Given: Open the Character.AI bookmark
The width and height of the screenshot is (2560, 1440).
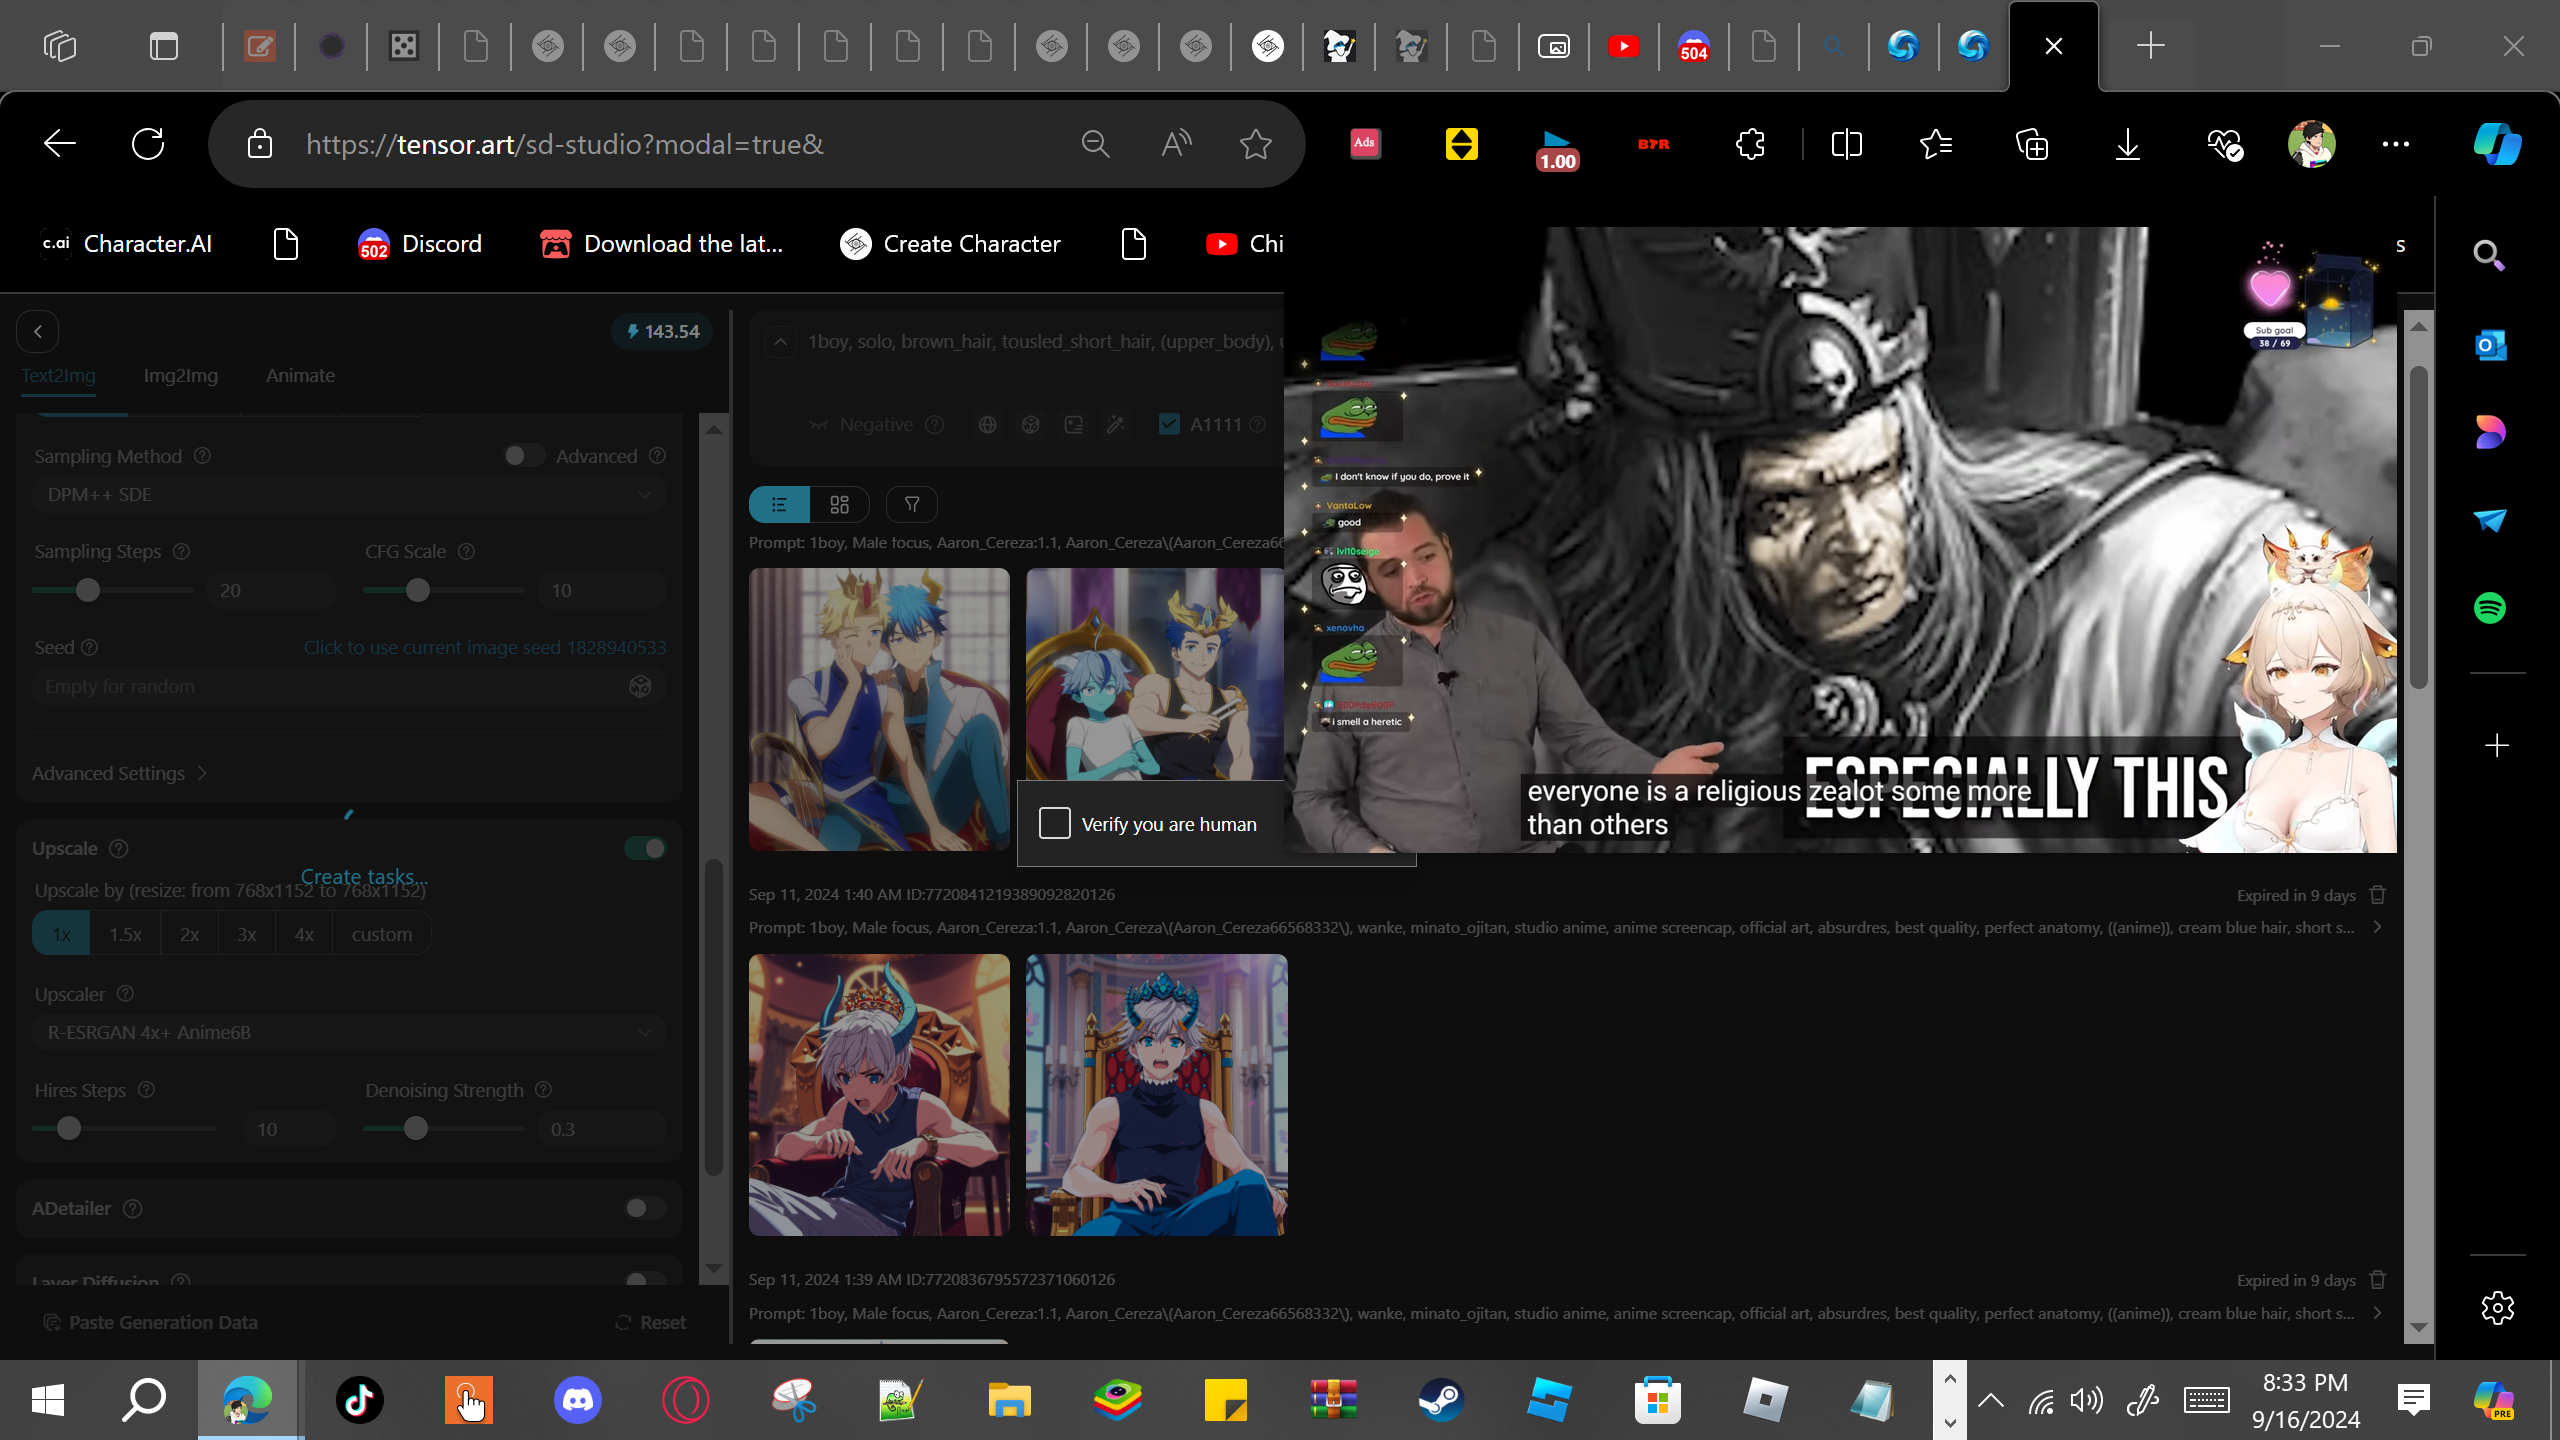Looking at the screenshot, I should [x=127, y=244].
